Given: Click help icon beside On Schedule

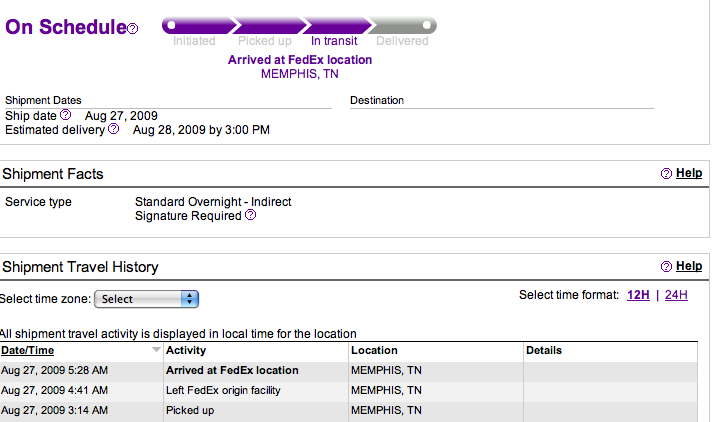Looking at the screenshot, I should (x=134, y=28).
